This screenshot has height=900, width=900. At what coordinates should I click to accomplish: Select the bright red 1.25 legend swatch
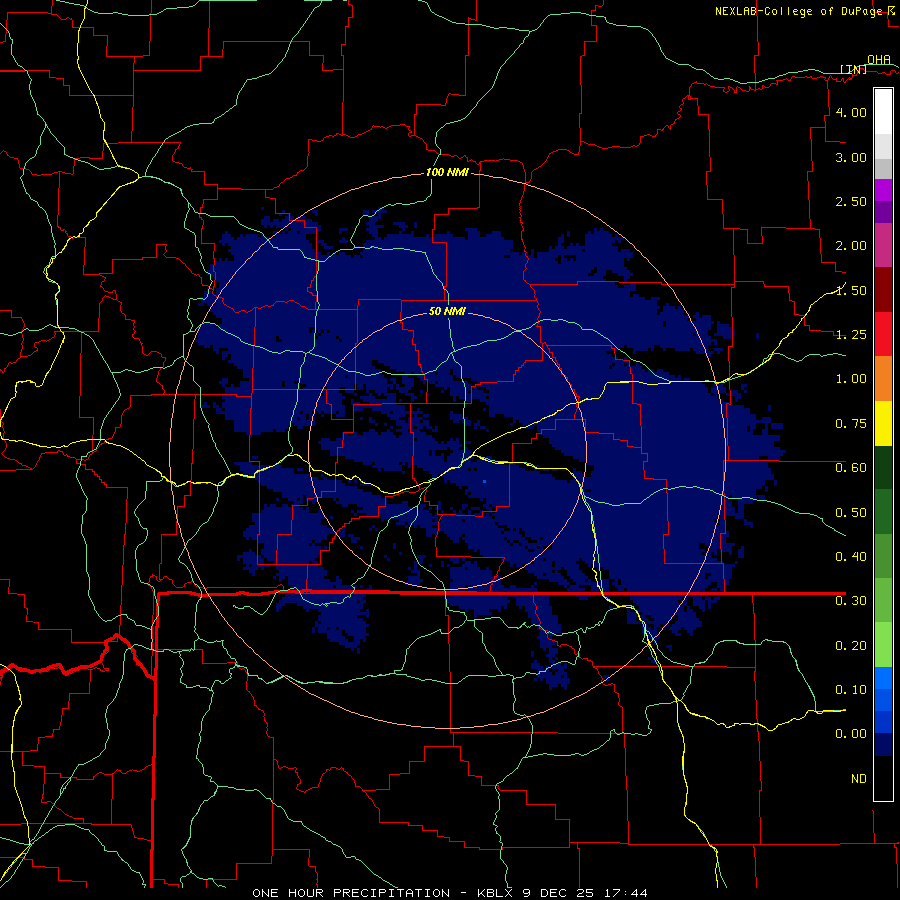coord(883,334)
